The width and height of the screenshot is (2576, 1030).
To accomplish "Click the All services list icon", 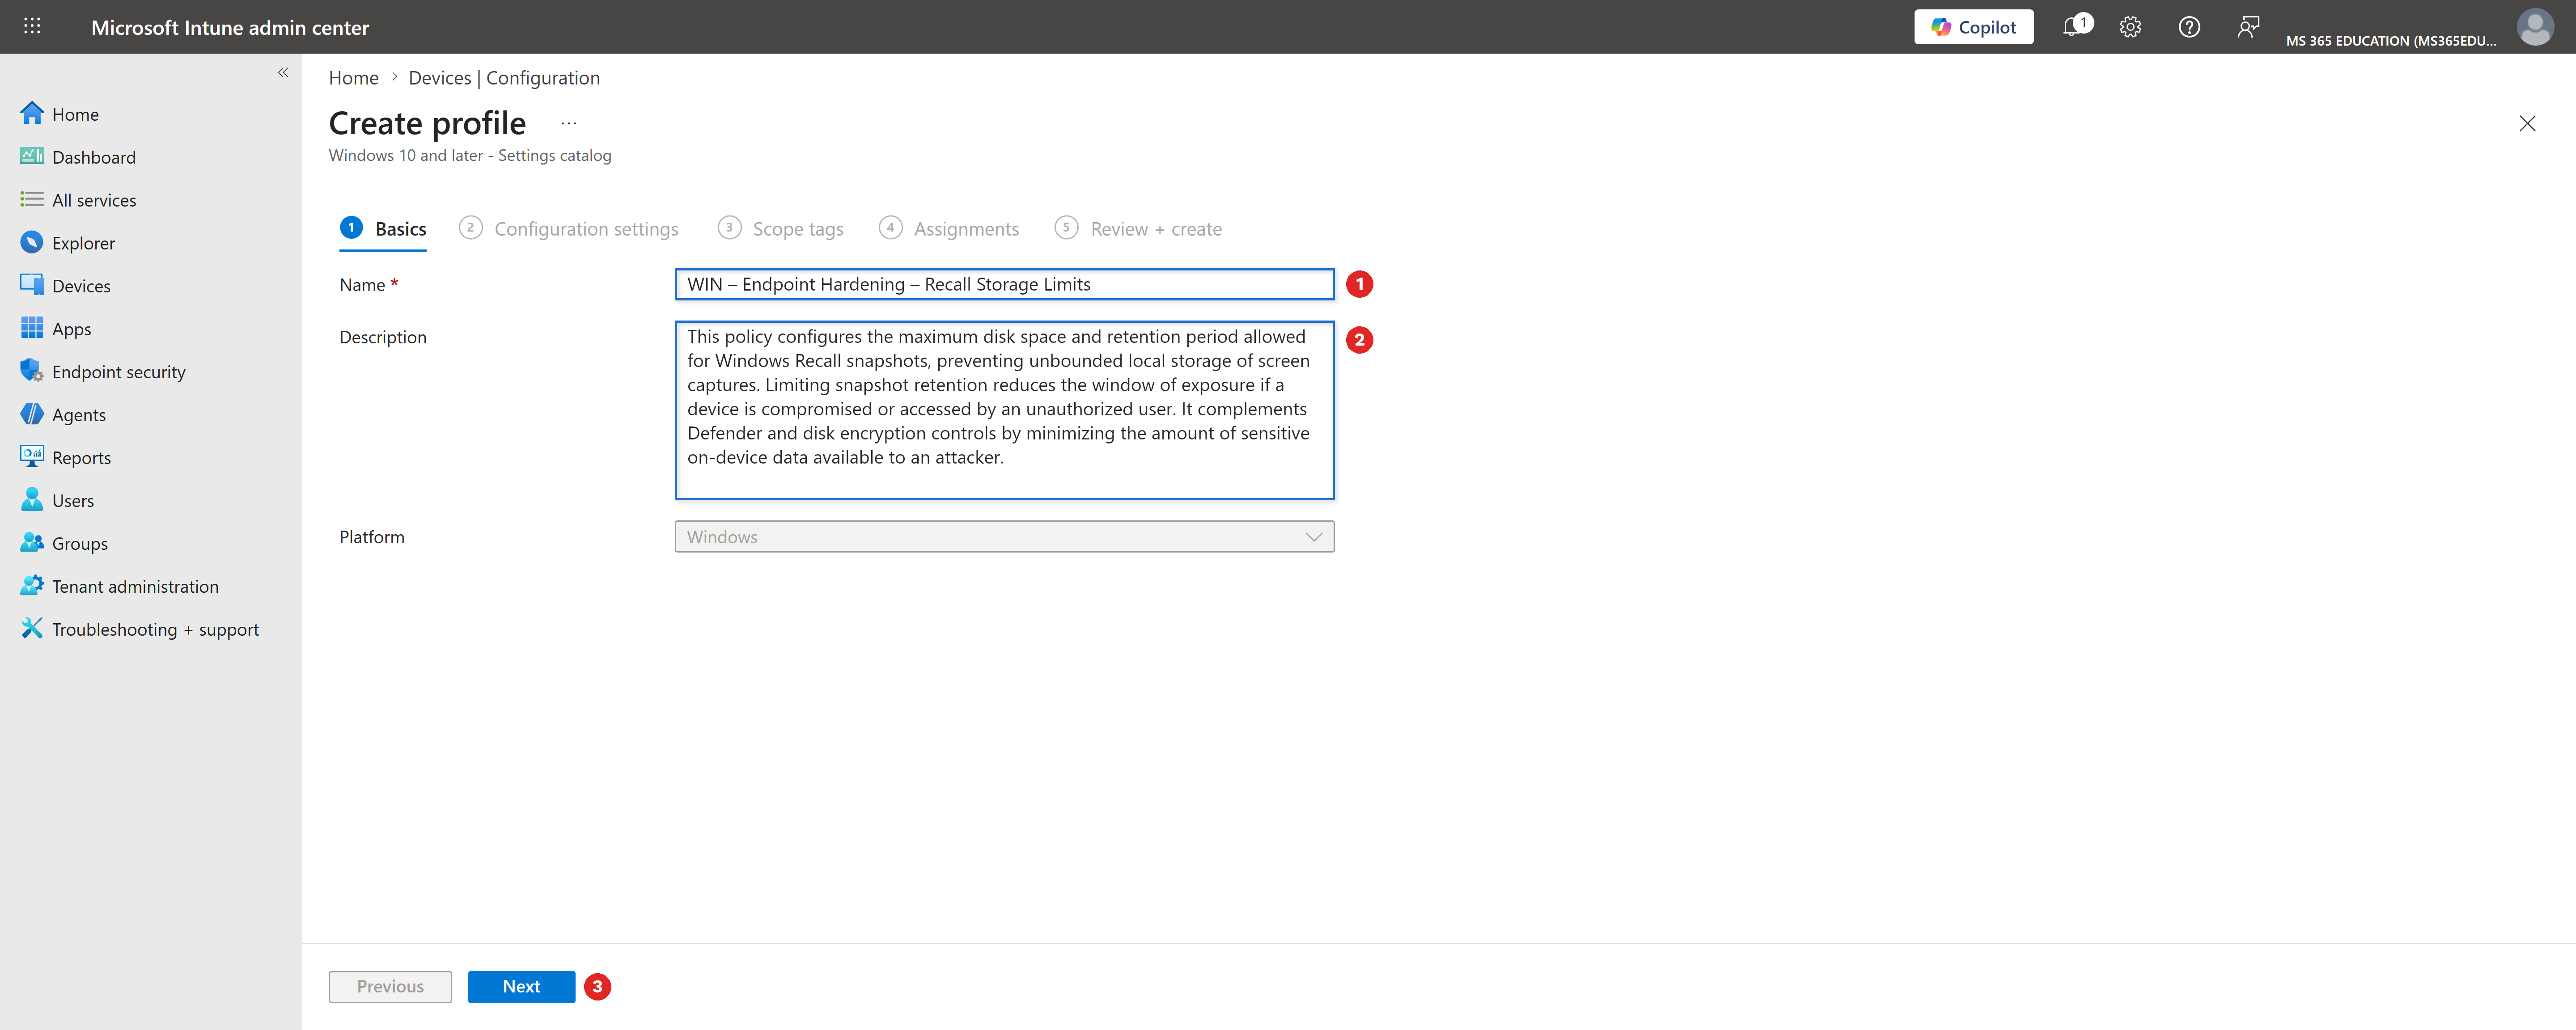I will (x=32, y=199).
